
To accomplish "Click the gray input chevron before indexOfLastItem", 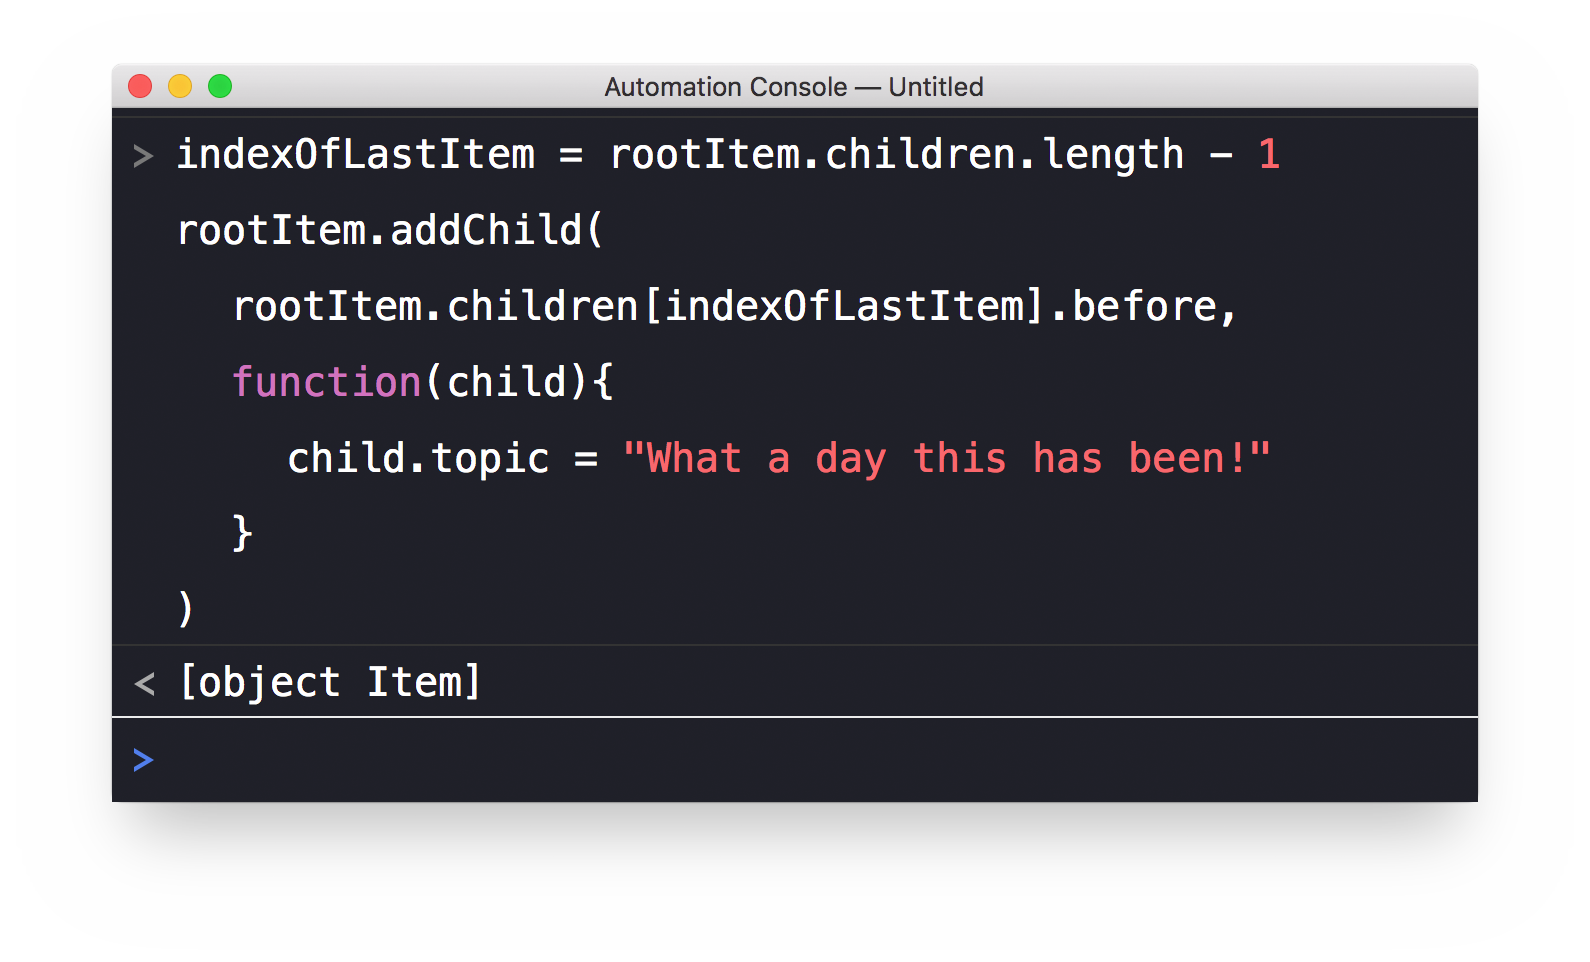I will (x=143, y=156).
